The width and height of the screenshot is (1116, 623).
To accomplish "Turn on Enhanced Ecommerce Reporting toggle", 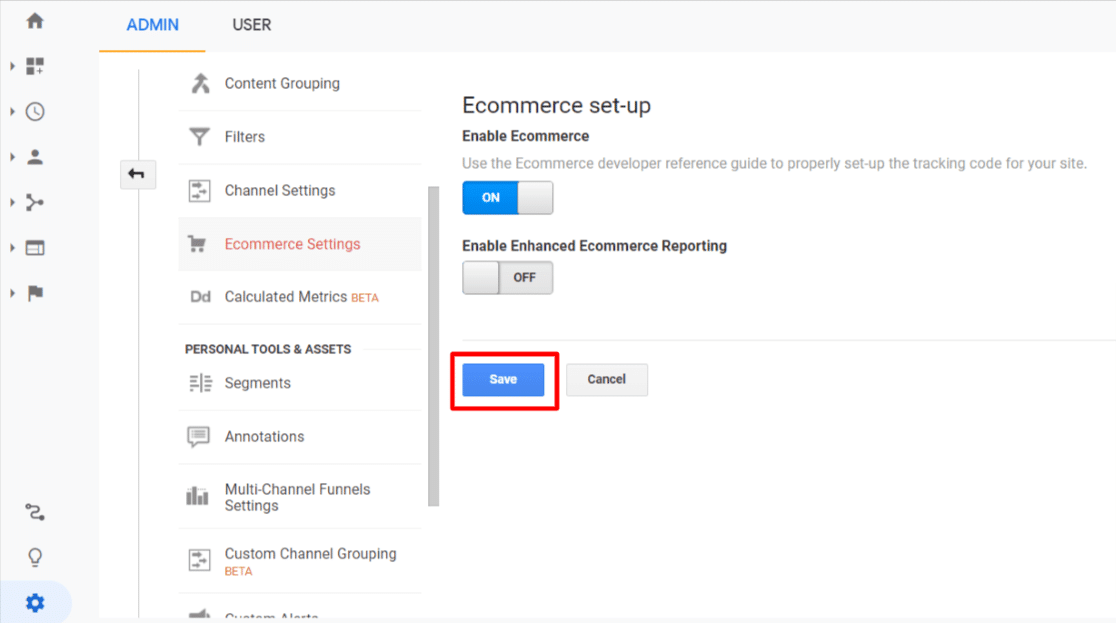I will tap(507, 278).
